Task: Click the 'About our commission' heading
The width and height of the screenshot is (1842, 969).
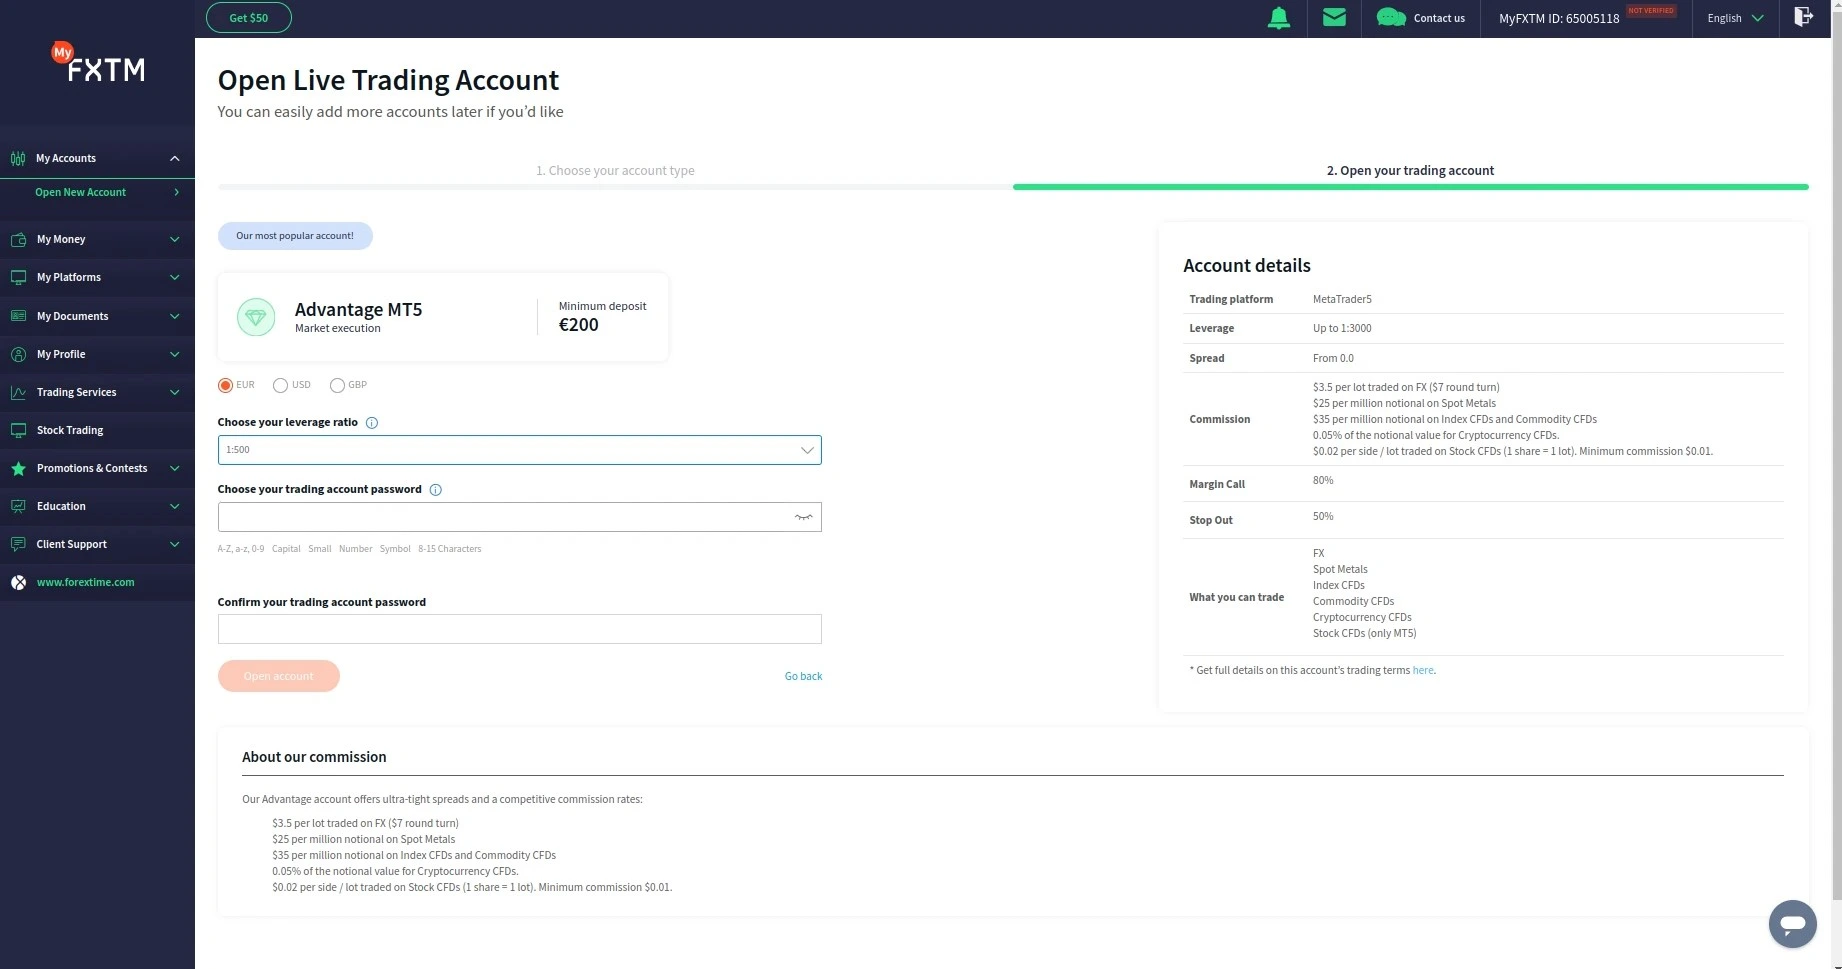Action: click(x=314, y=757)
